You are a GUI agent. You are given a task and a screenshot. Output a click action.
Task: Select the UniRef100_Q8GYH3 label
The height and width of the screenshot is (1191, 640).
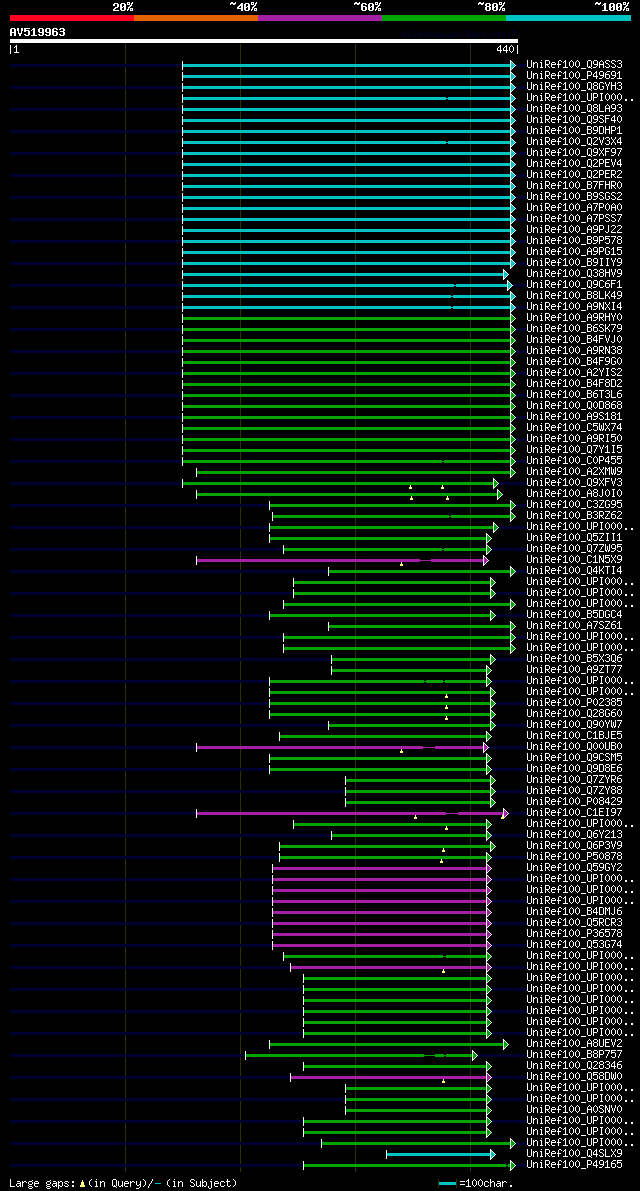pos(574,87)
